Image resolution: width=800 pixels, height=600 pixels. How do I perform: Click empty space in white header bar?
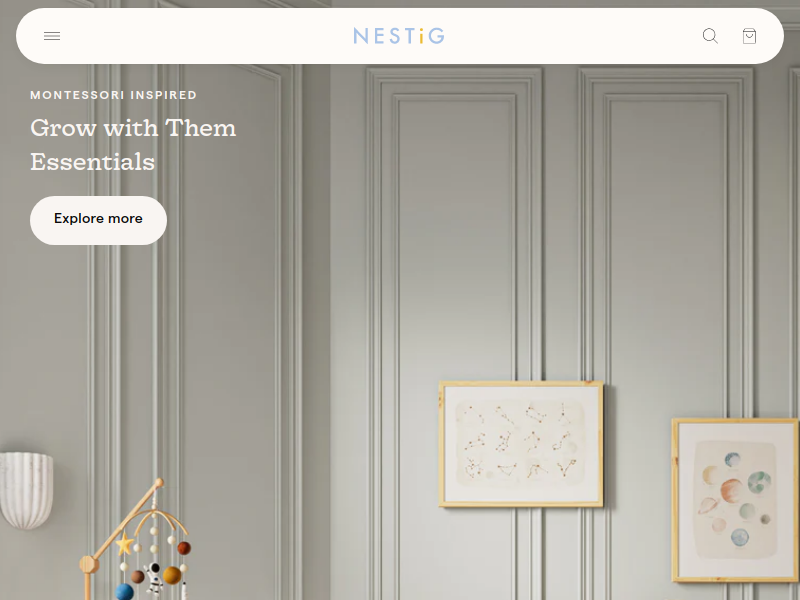click(204, 36)
